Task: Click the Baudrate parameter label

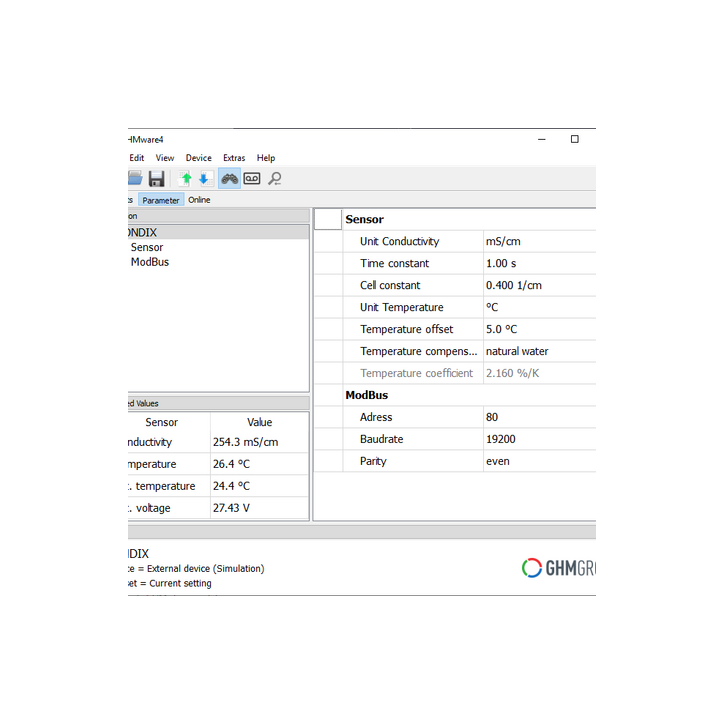Action: 381,439
